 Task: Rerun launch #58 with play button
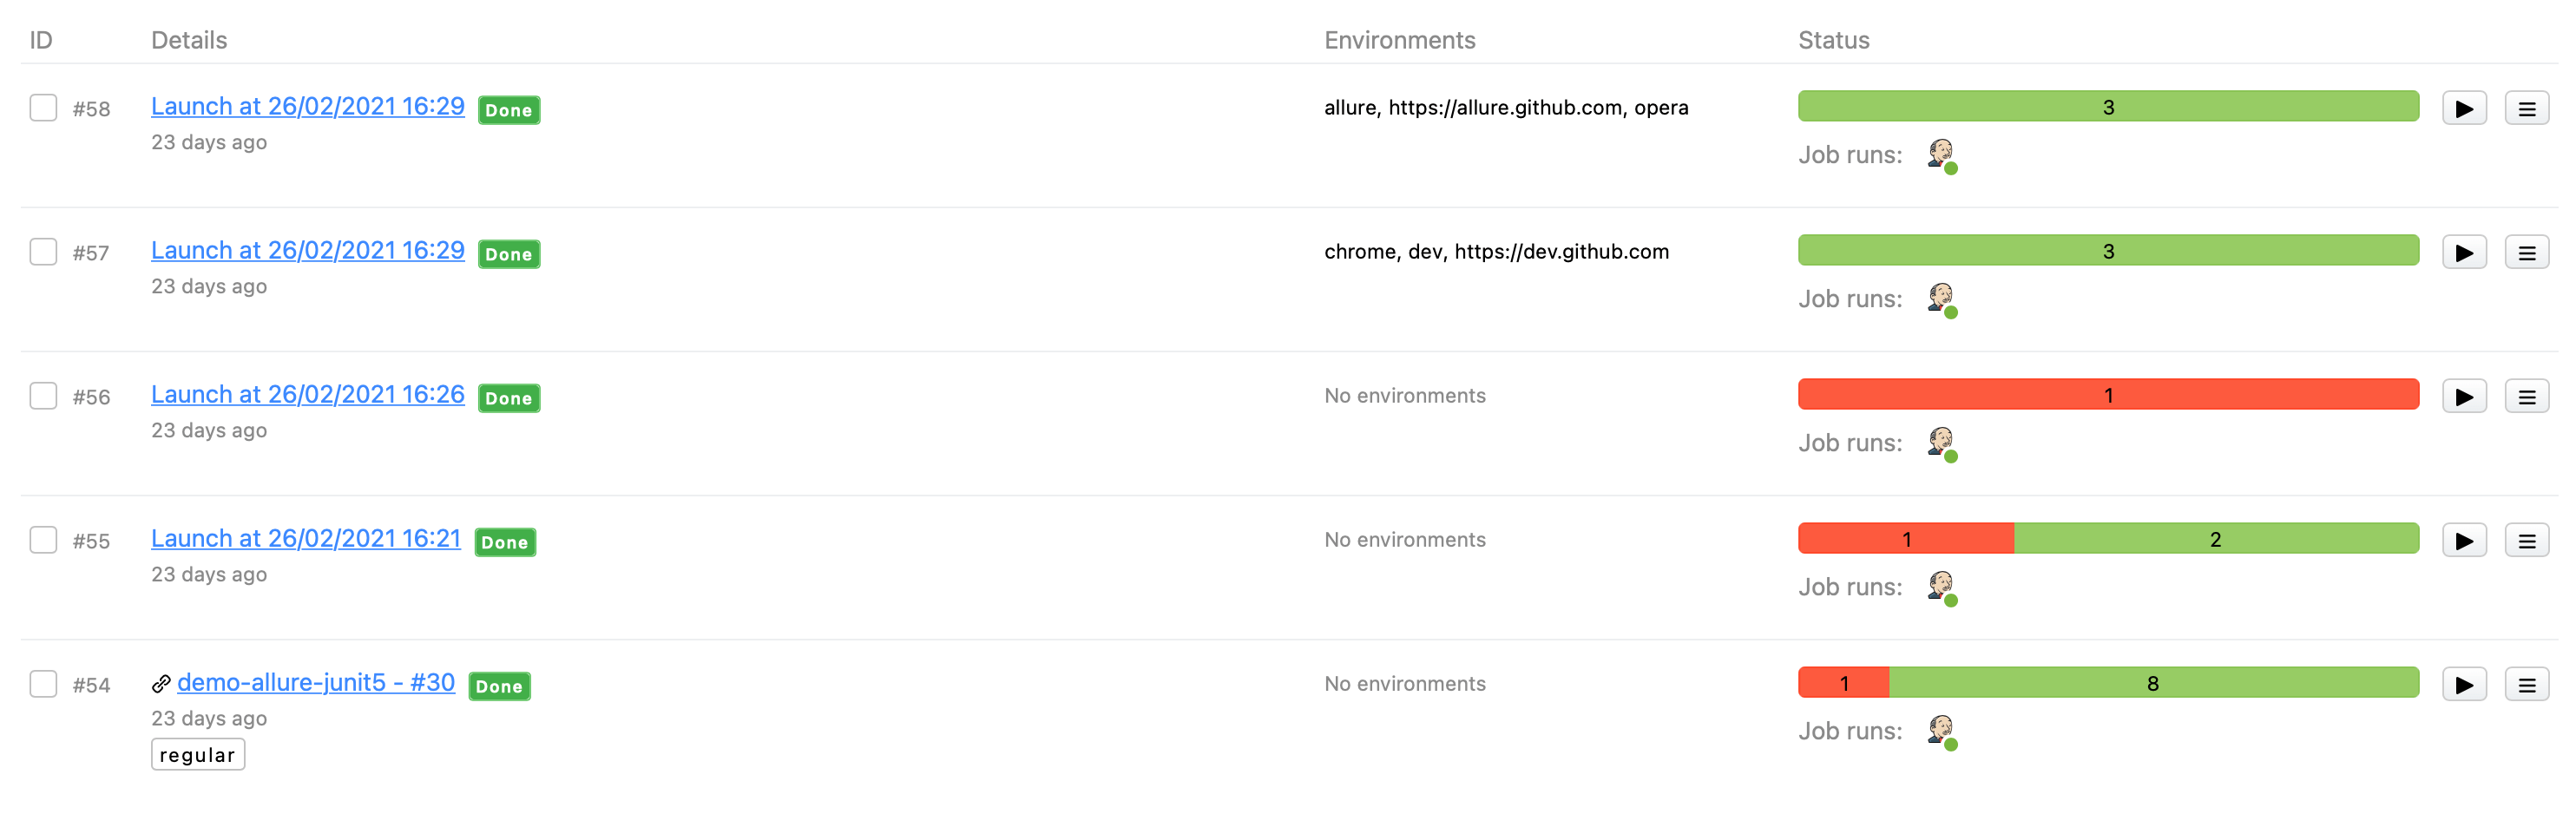2463,108
